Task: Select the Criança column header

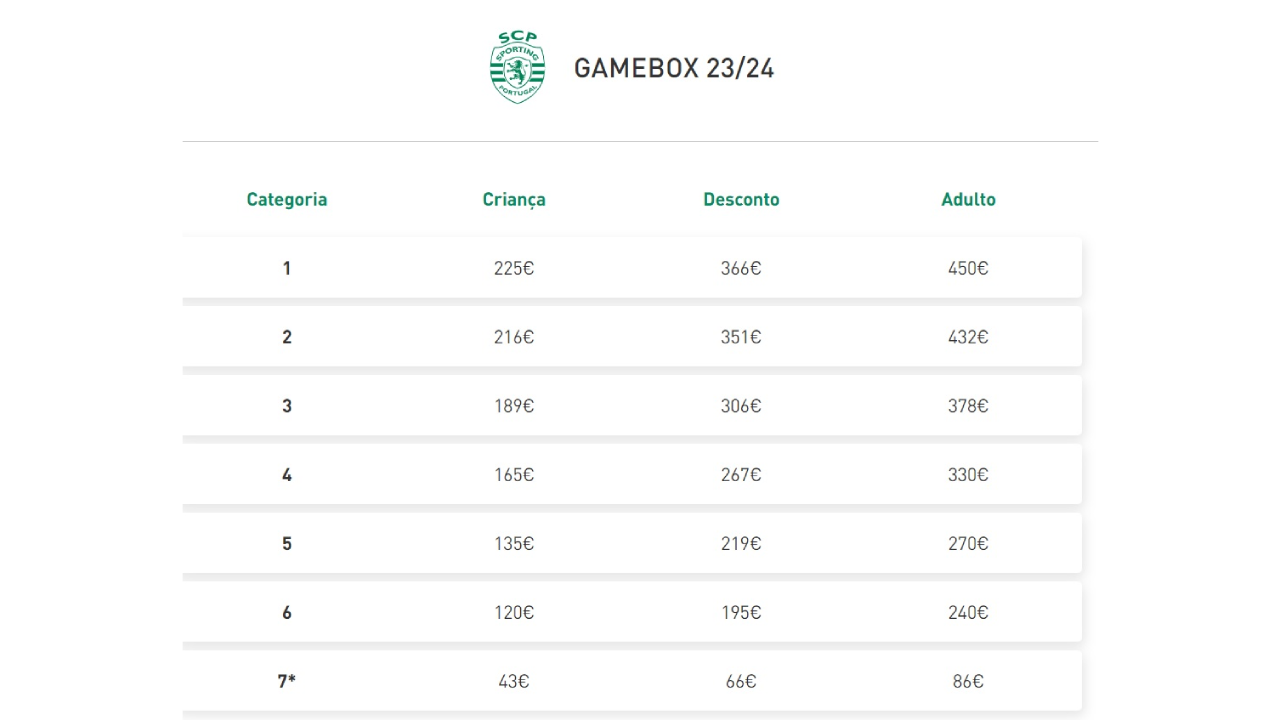Action: pyautogui.click(x=514, y=199)
